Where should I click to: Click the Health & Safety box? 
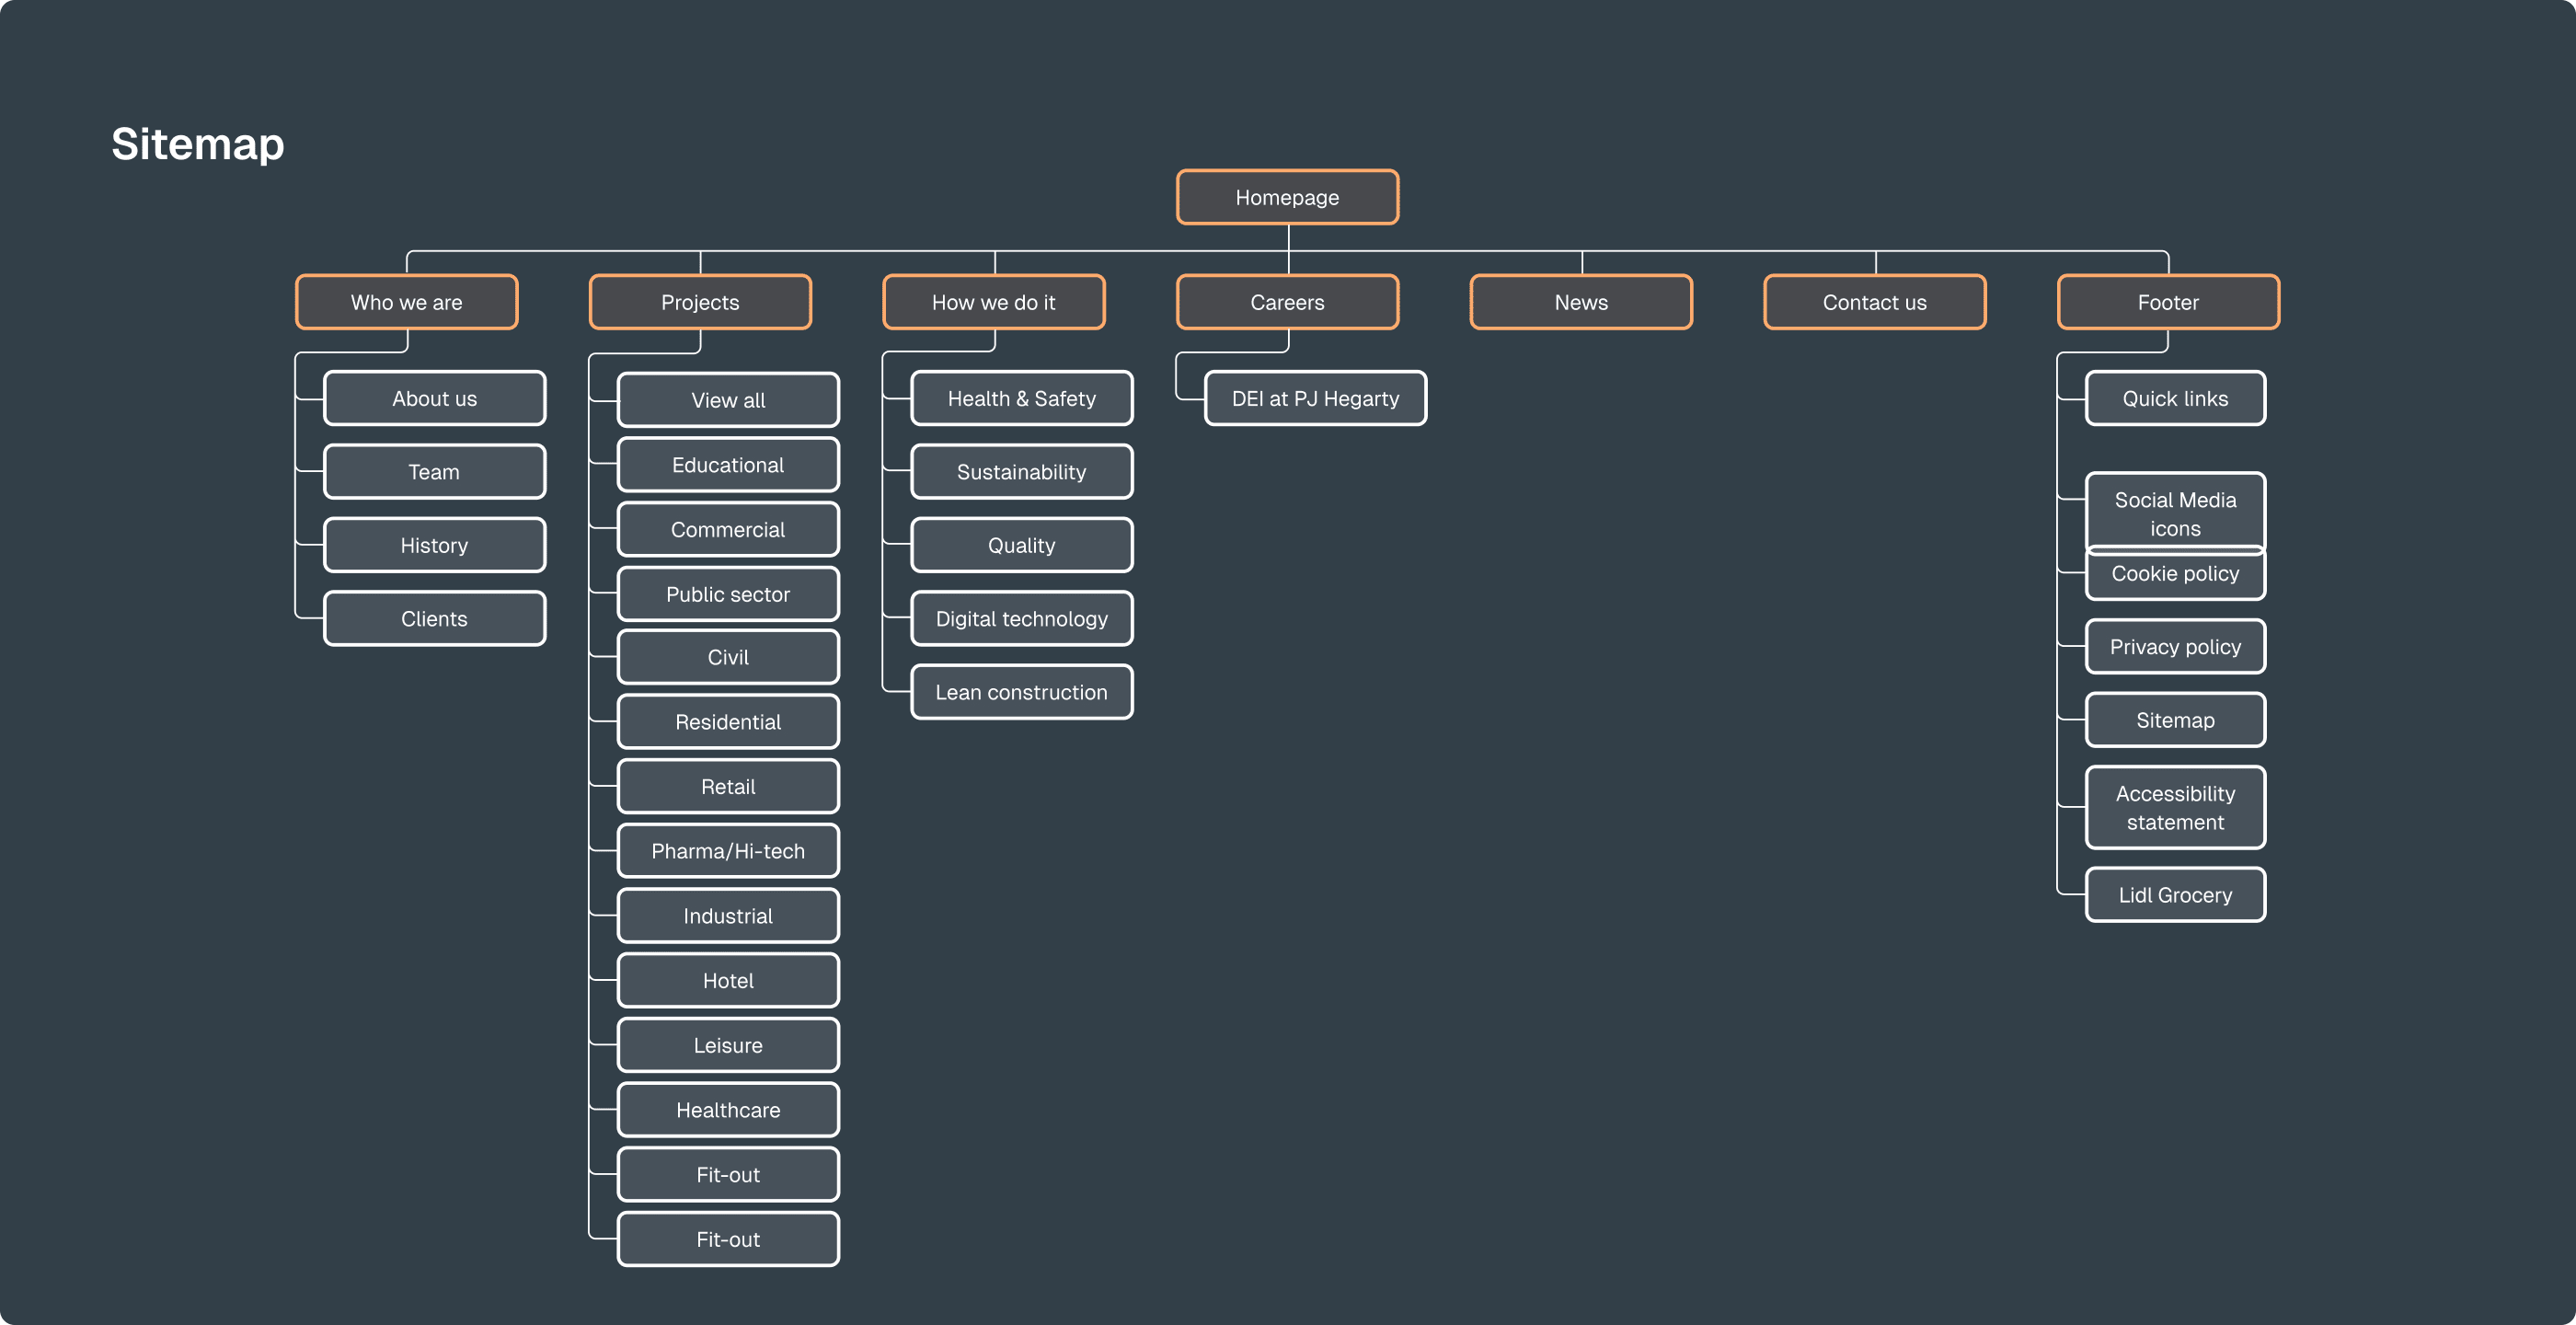click(1021, 398)
